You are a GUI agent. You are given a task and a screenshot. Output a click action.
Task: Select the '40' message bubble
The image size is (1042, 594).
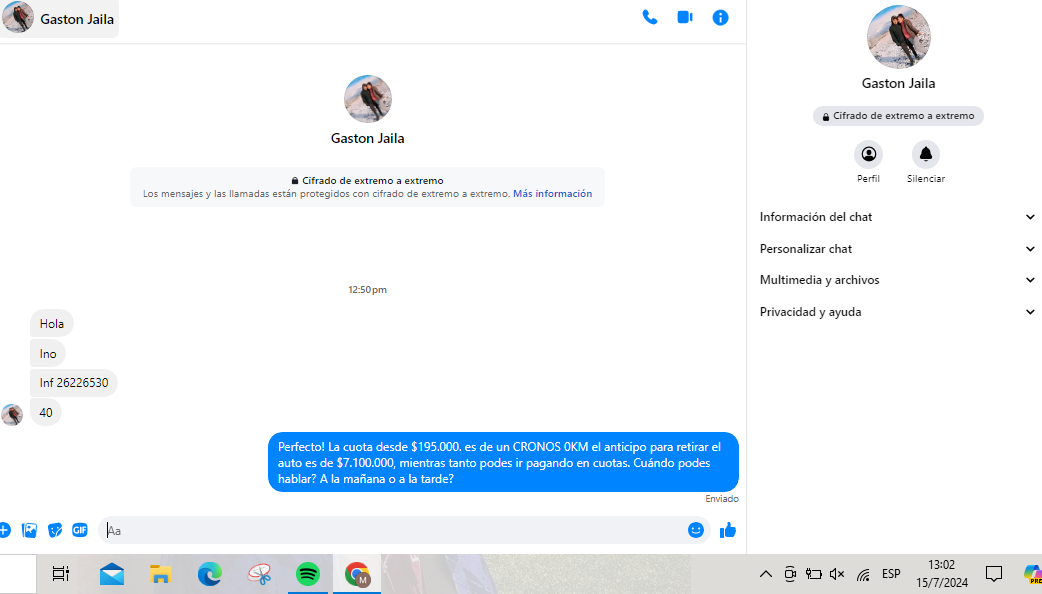coord(46,413)
